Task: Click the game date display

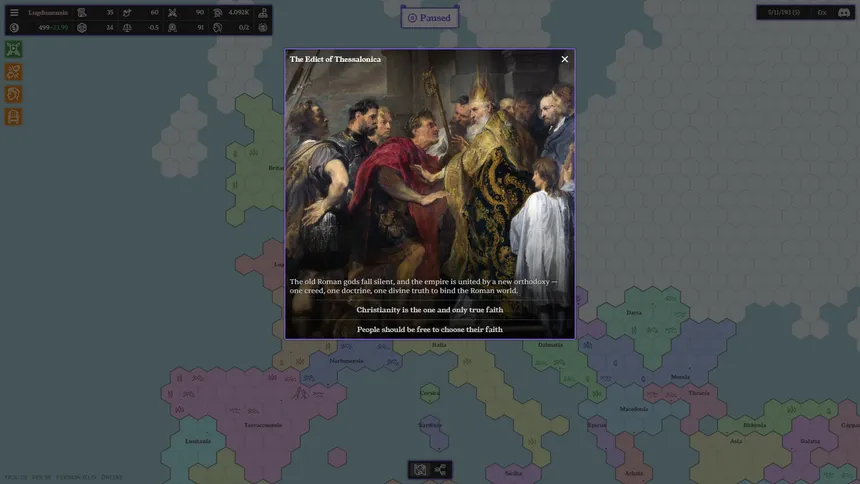Action: pyautogui.click(x=783, y=12)
